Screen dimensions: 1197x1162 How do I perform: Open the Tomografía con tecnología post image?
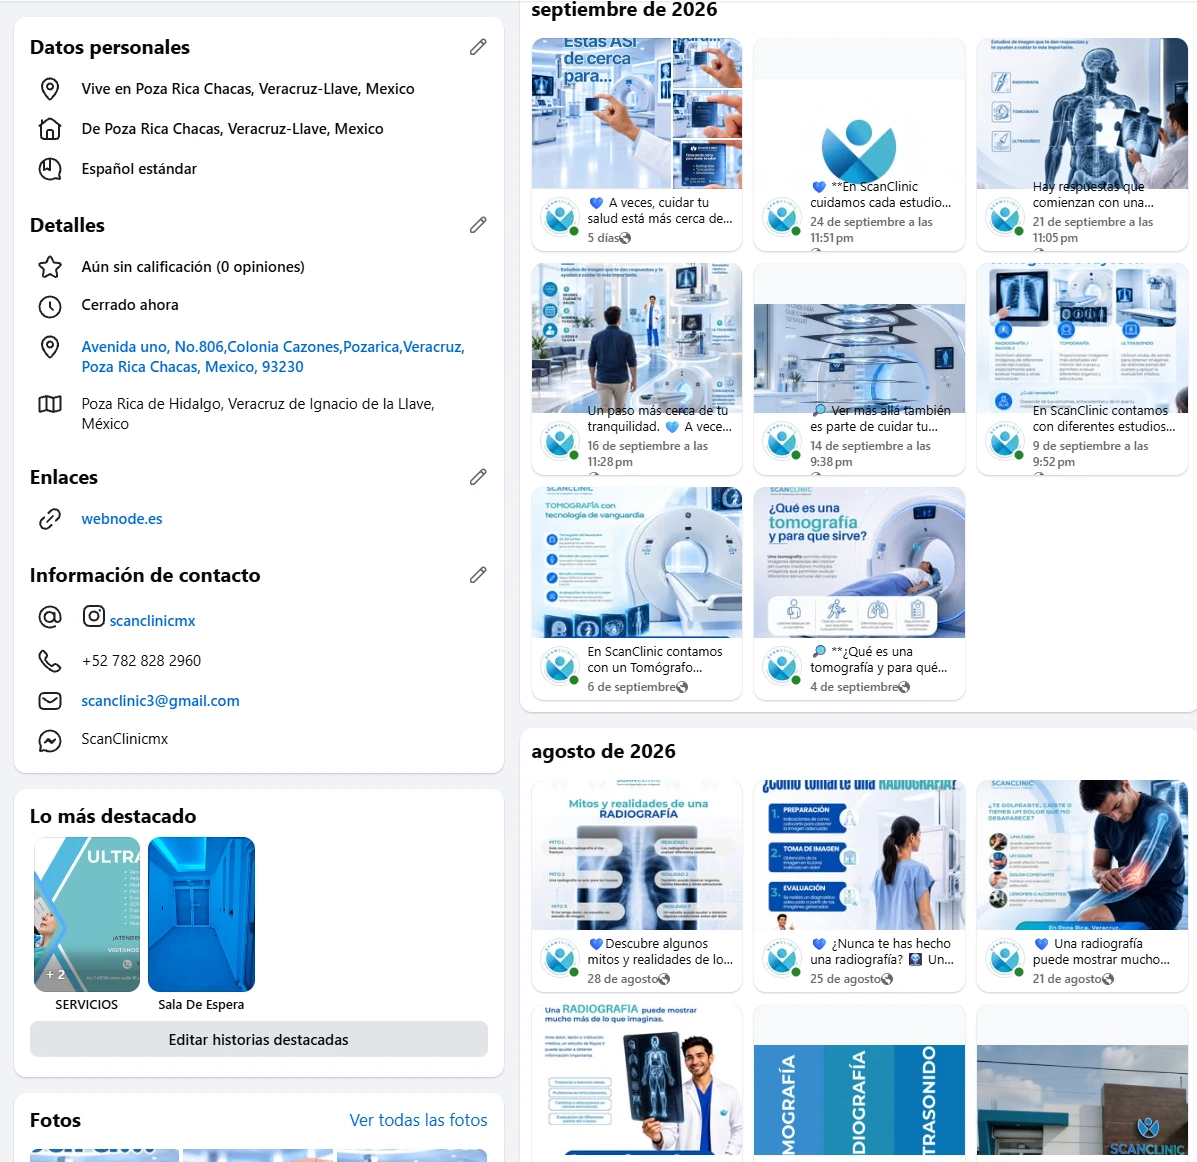[637, 562]
